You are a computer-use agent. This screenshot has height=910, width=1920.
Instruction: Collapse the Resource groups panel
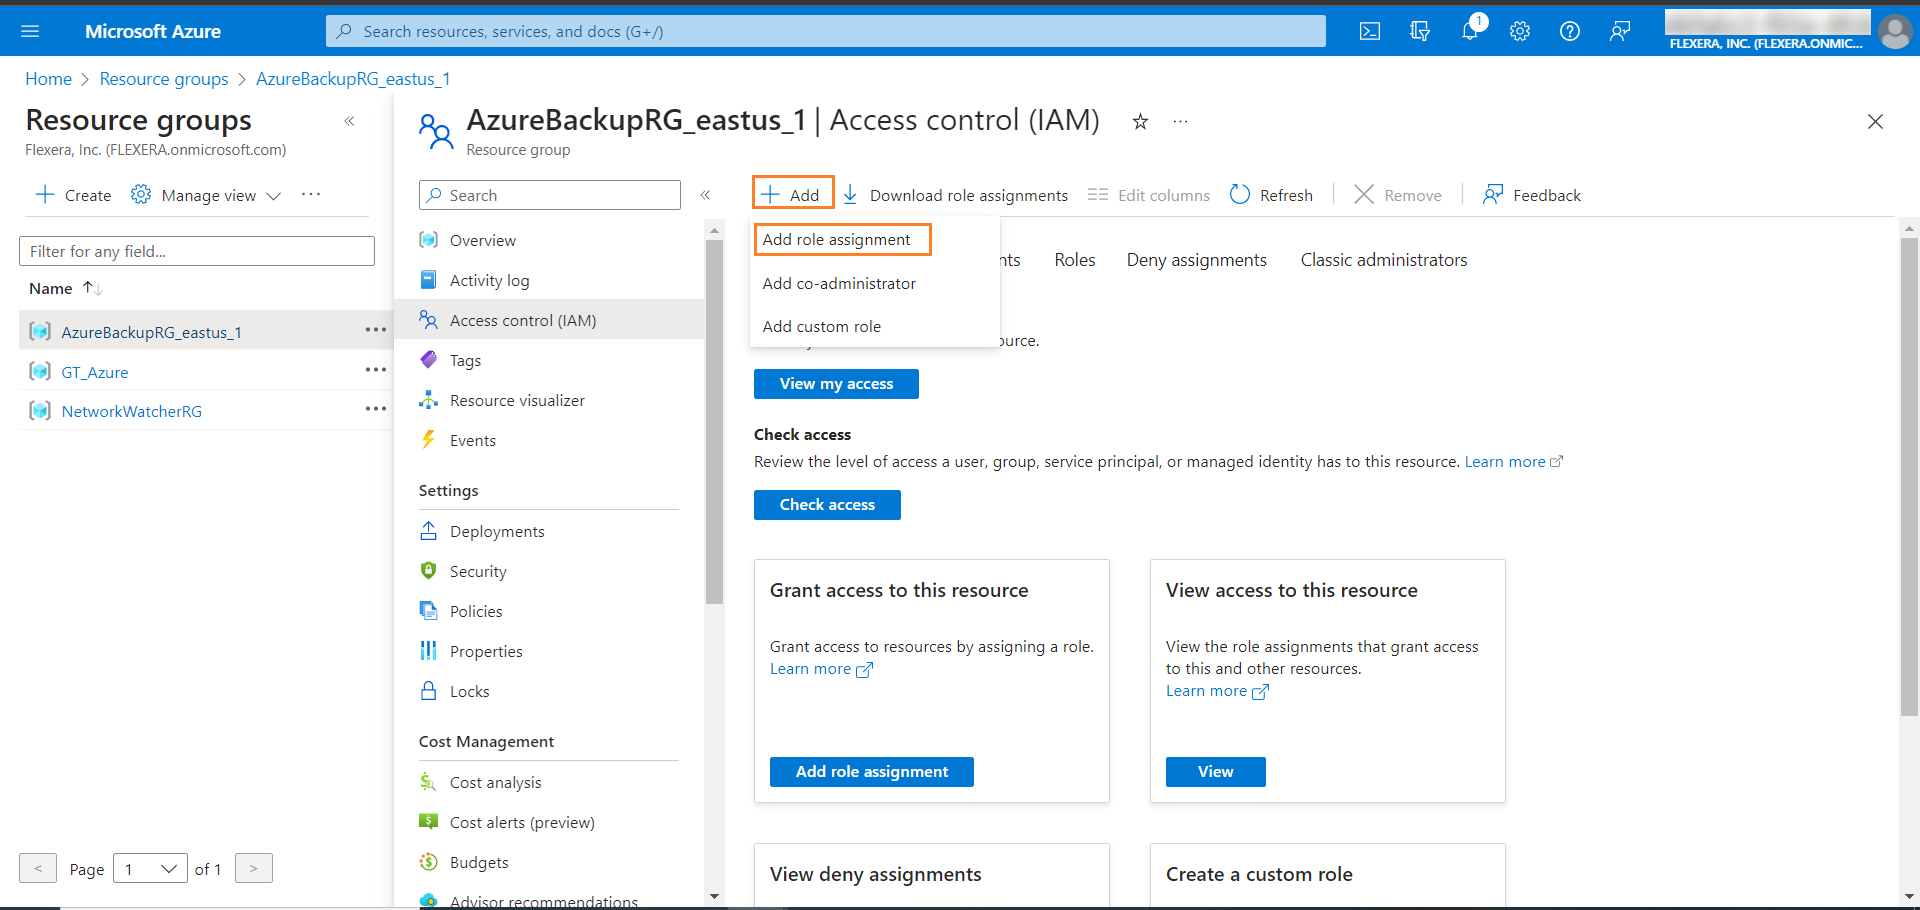click(x=349, y=121)
